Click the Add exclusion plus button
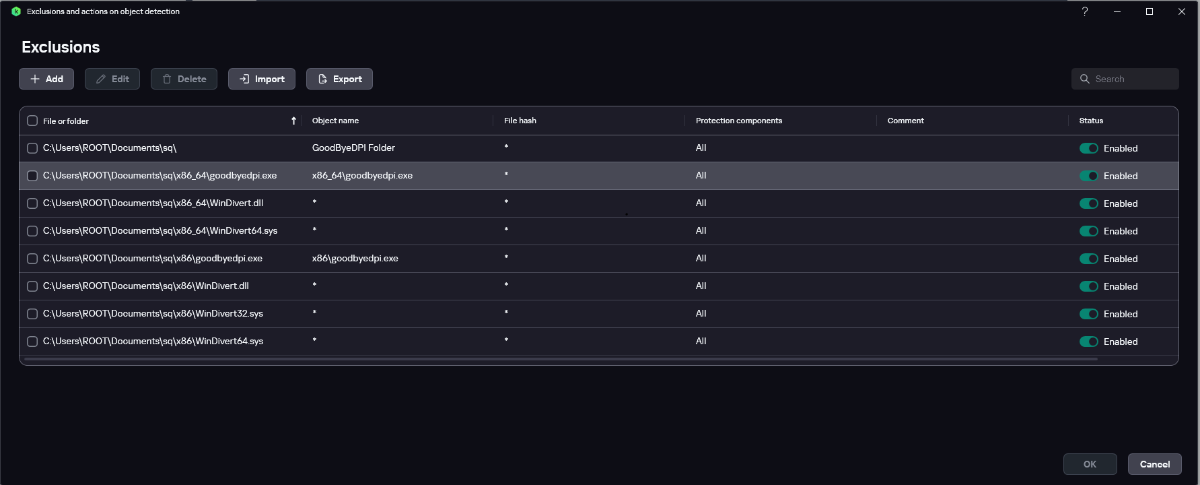 (46, 79)
